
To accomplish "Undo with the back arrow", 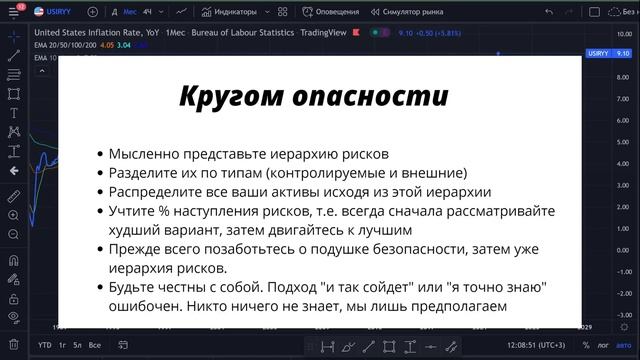I will pos(549,12).
